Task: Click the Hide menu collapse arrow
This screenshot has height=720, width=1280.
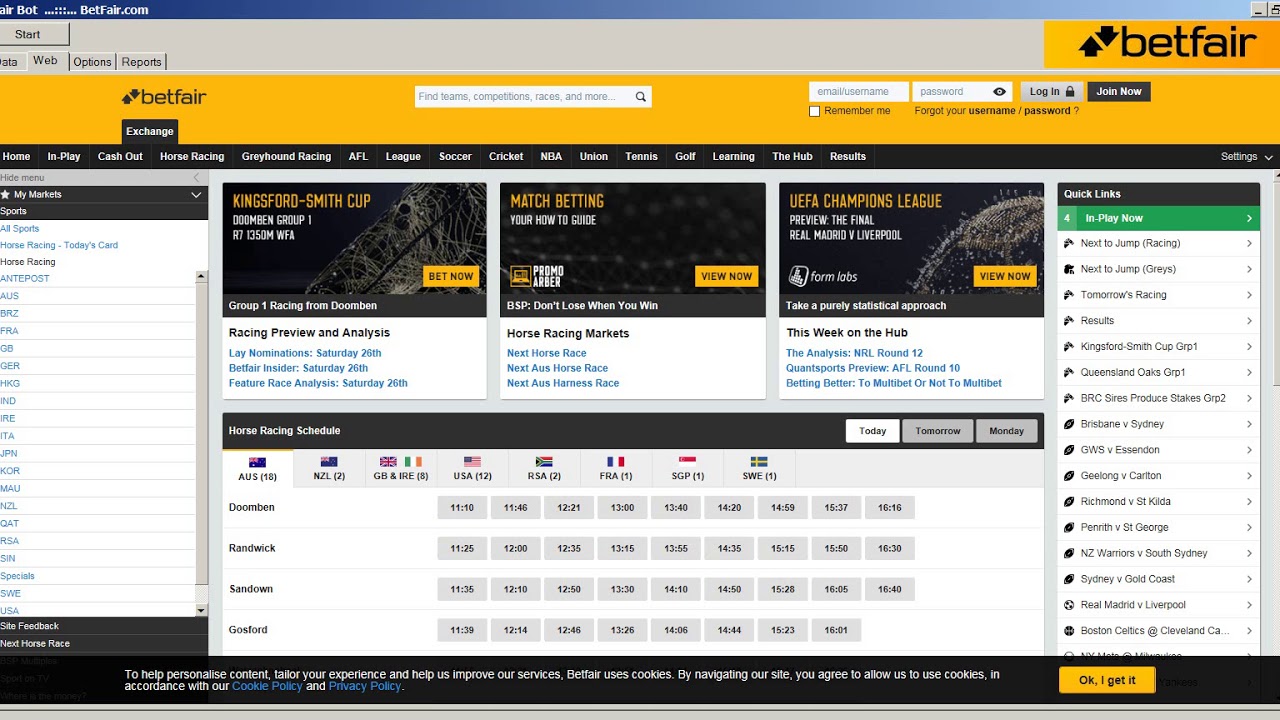Action: (196, 178)
